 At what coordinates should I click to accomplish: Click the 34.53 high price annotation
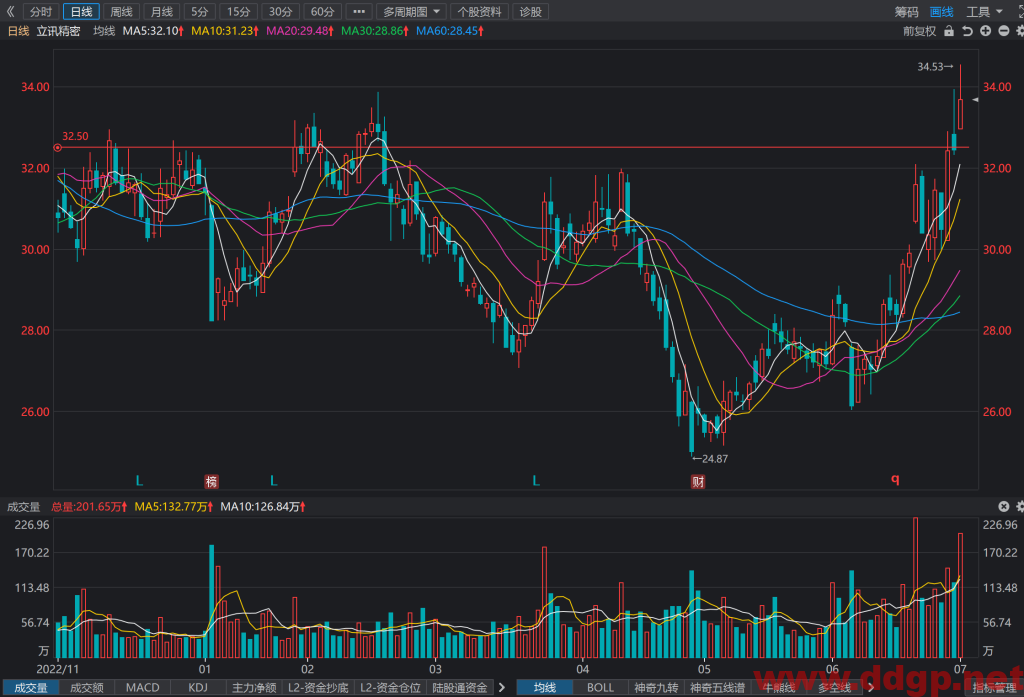(935, 67)
